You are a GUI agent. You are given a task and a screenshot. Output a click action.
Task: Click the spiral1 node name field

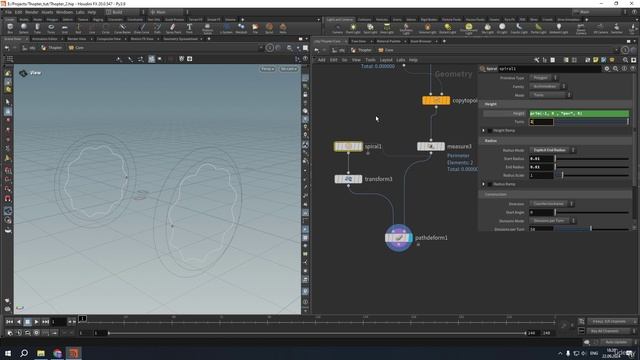[x=549, y=69]
